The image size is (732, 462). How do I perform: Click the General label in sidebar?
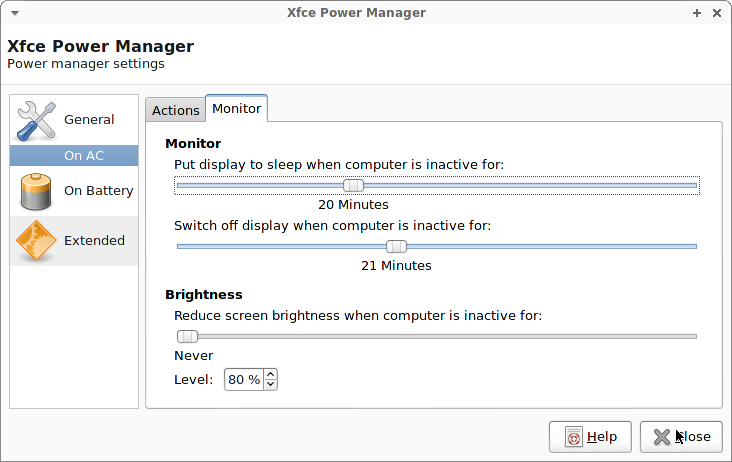pos(89,120)
